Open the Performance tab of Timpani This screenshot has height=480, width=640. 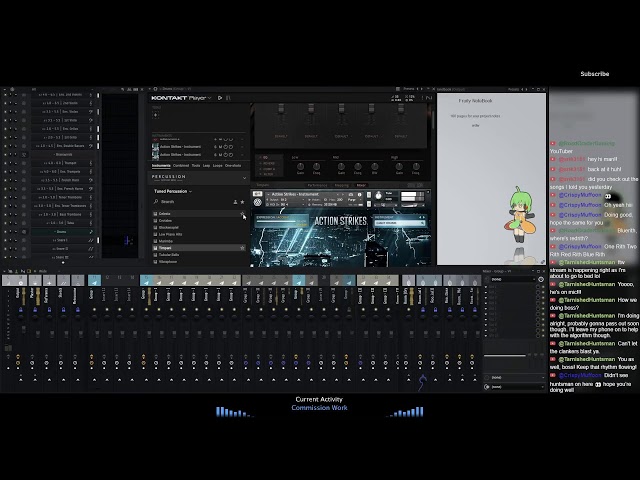click(317, 185)
